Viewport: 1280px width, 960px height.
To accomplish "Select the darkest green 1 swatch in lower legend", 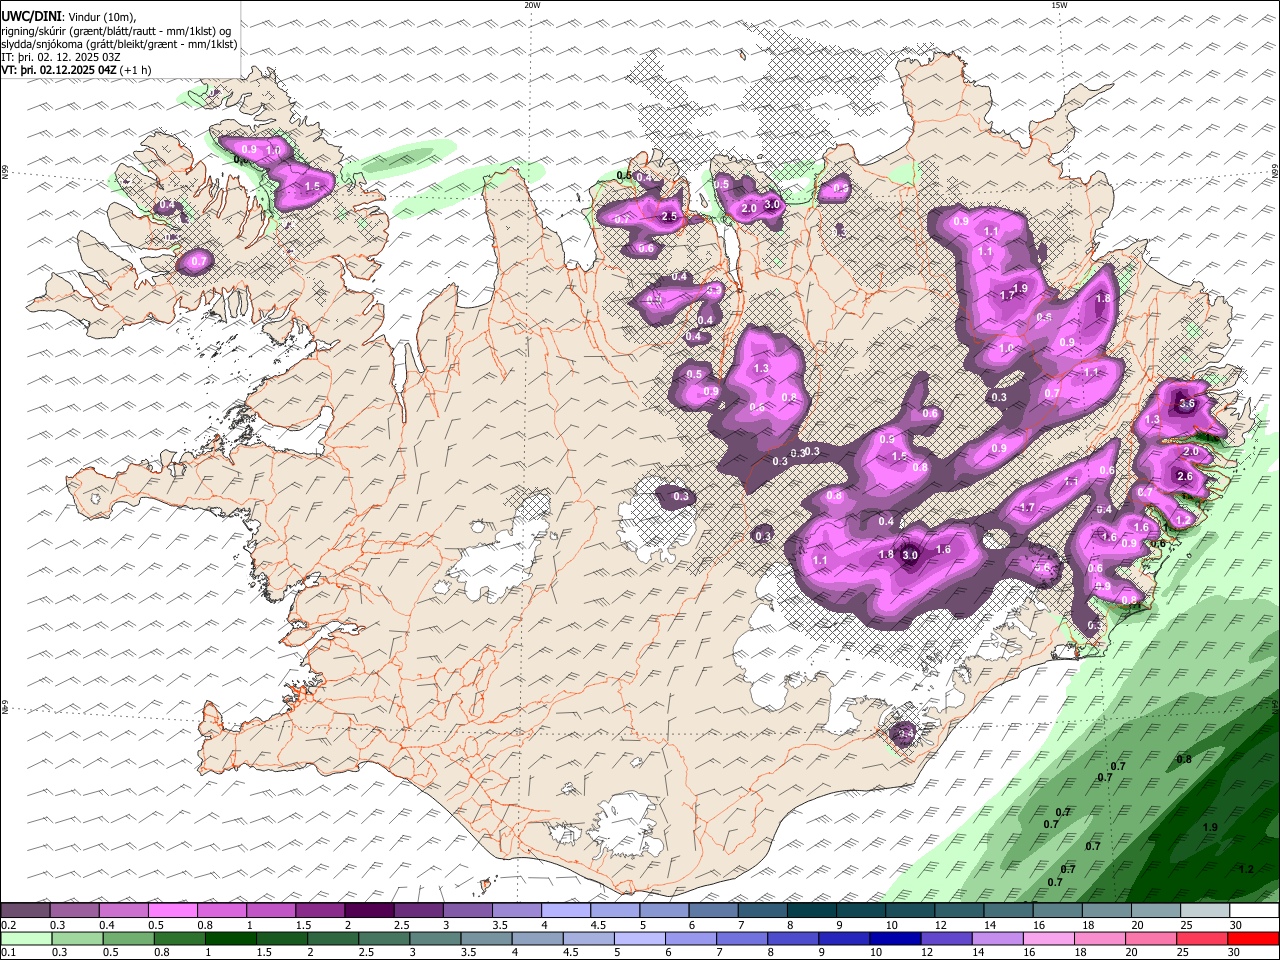I will coord(231,939).
